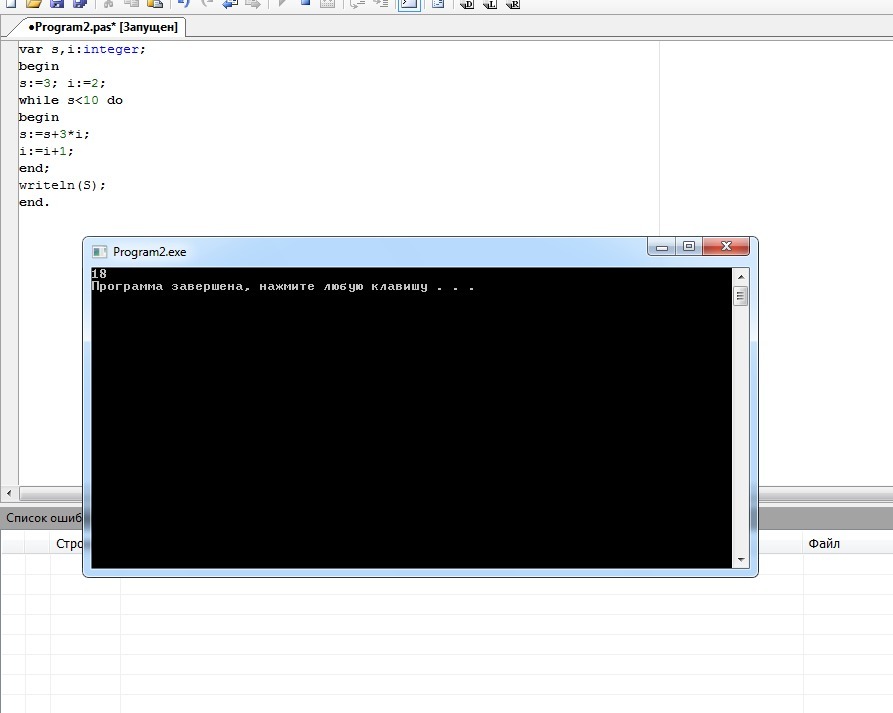The height and width of the screenshot is (713, 893).
Task: Click the Format Code toolbar icon
Action: click(x=437, y=3)
